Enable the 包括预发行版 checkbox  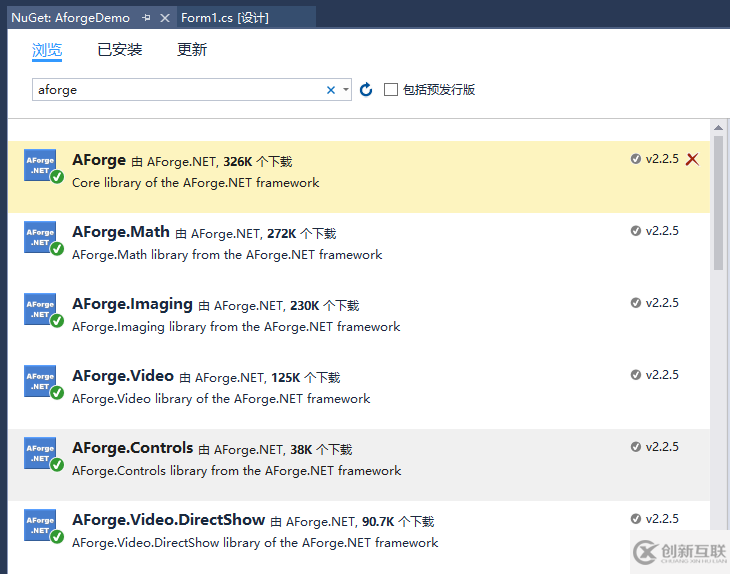tap(391, 89)
